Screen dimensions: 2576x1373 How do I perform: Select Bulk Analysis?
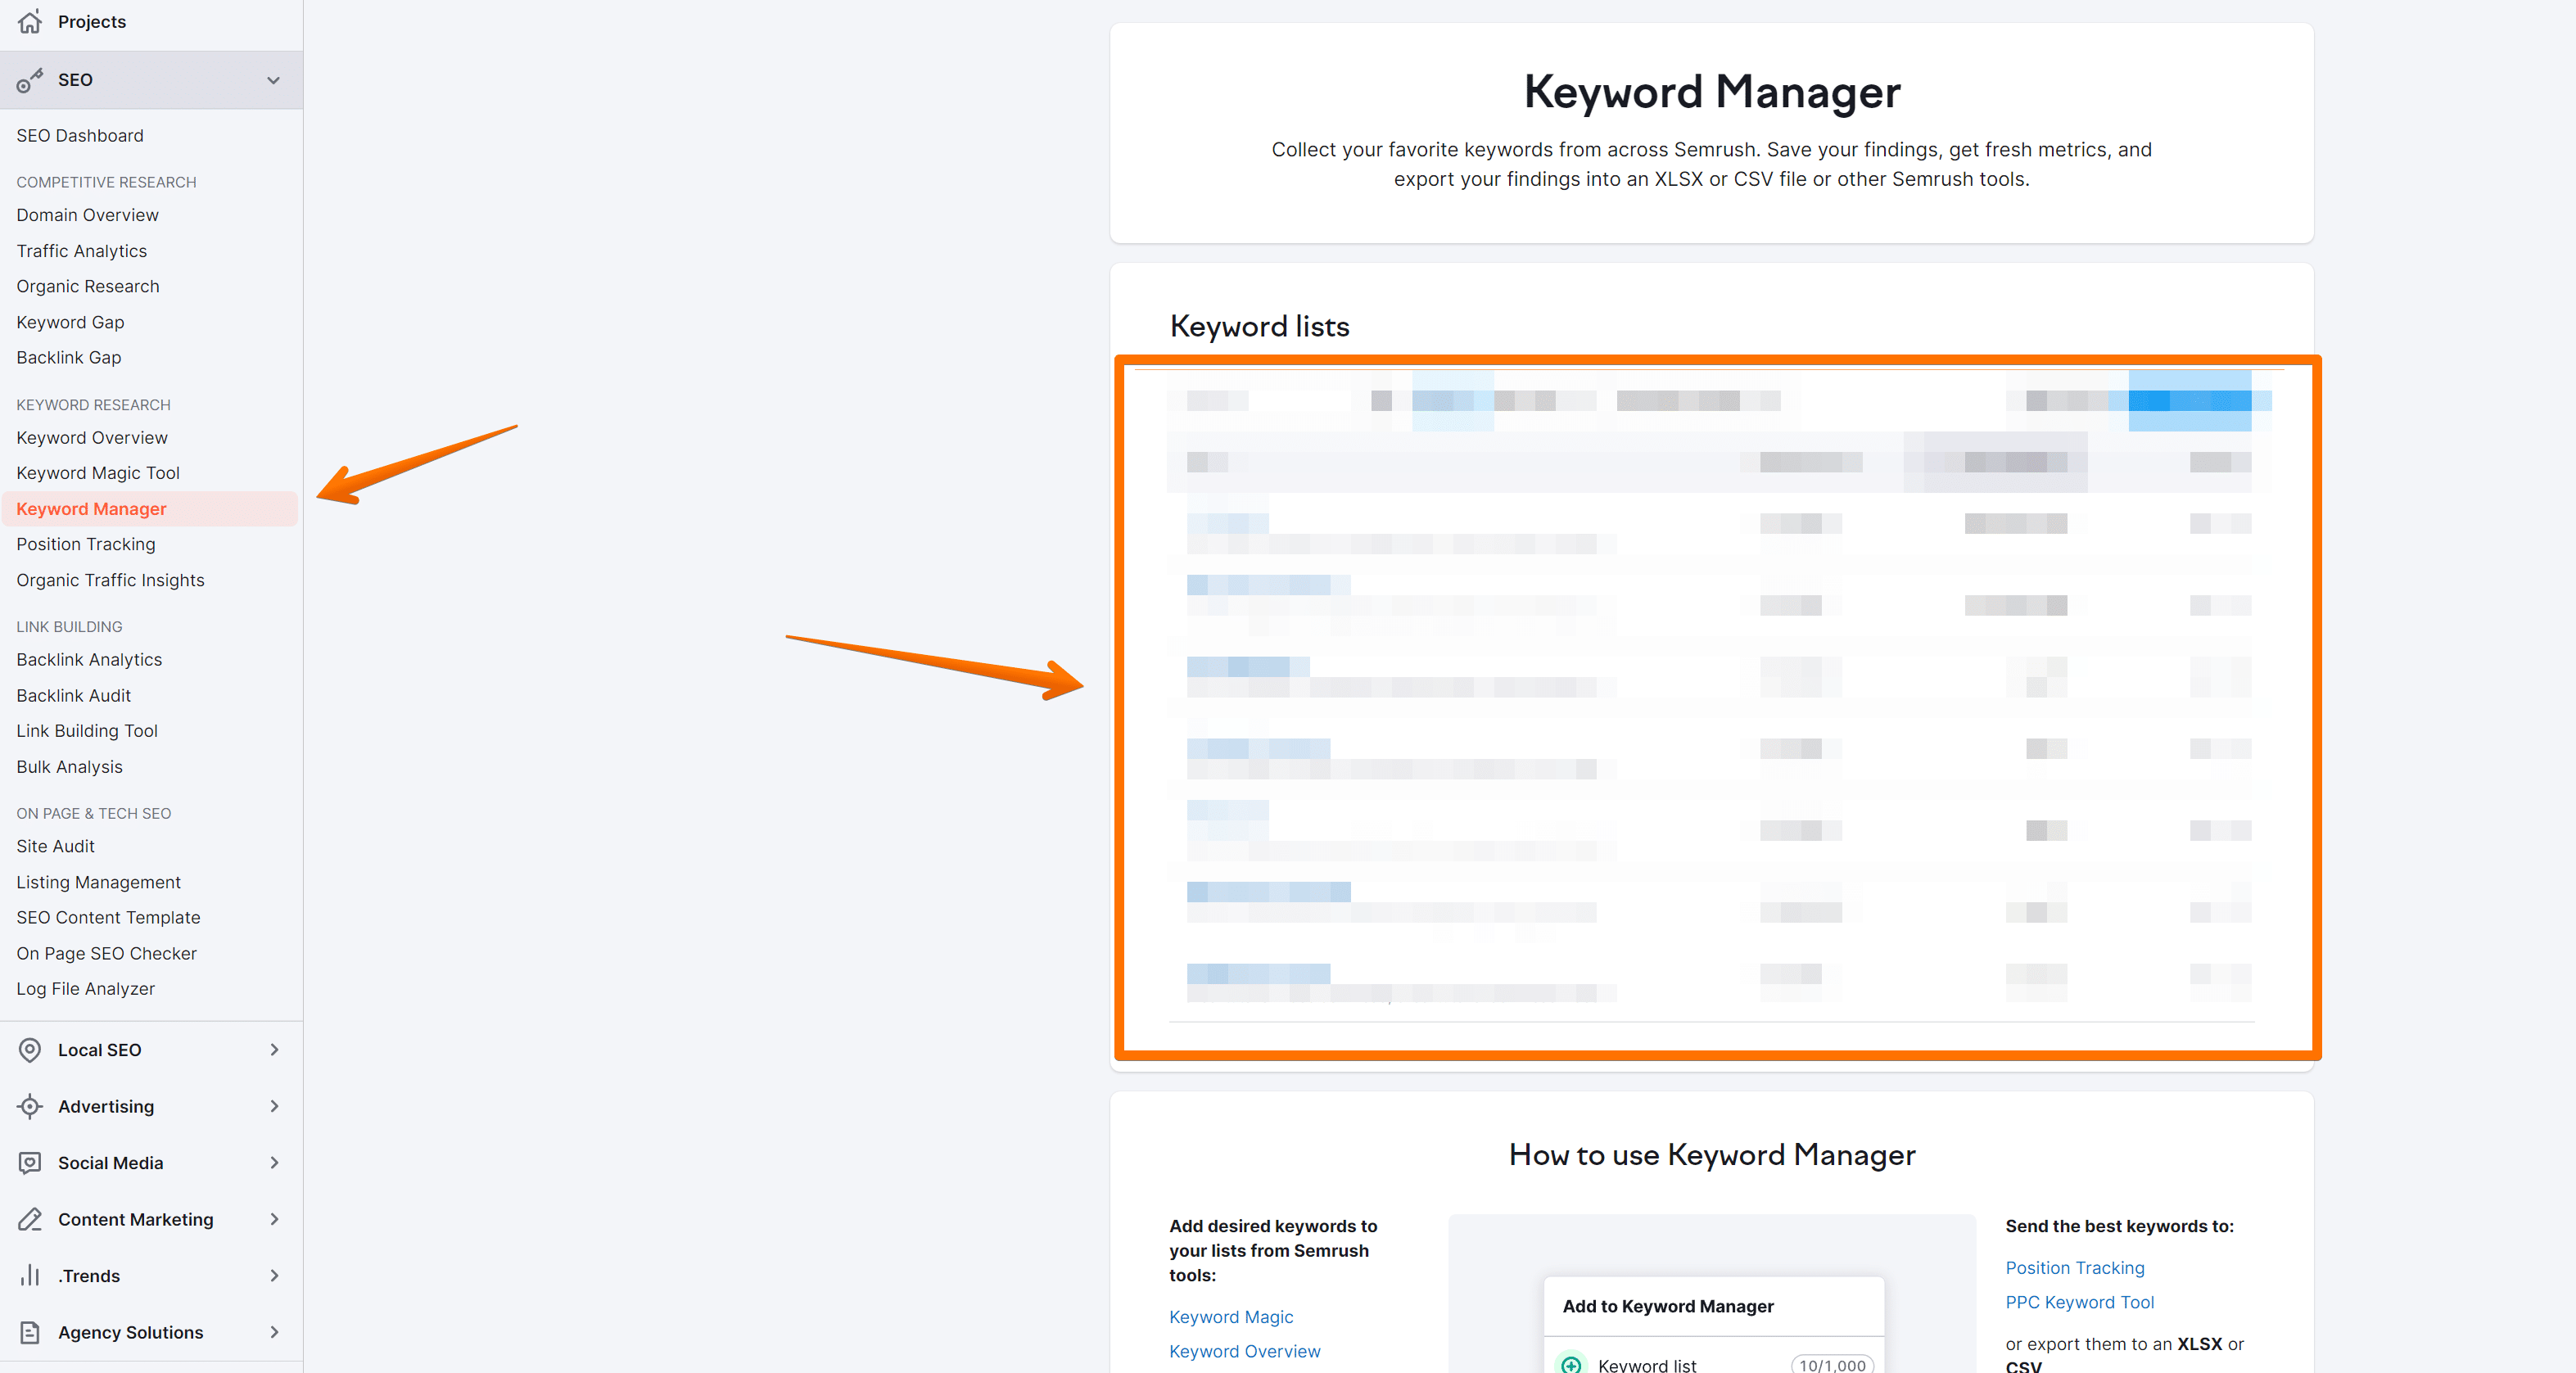pyautogui.click(x=69, y=767)
